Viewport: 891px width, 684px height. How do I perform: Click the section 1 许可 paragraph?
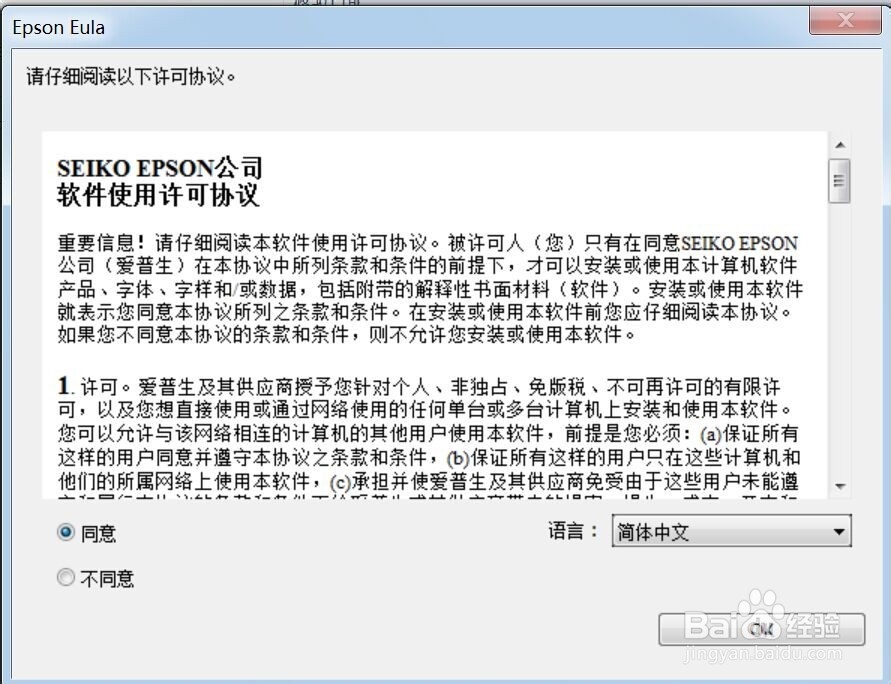click(x=429, y=437)
